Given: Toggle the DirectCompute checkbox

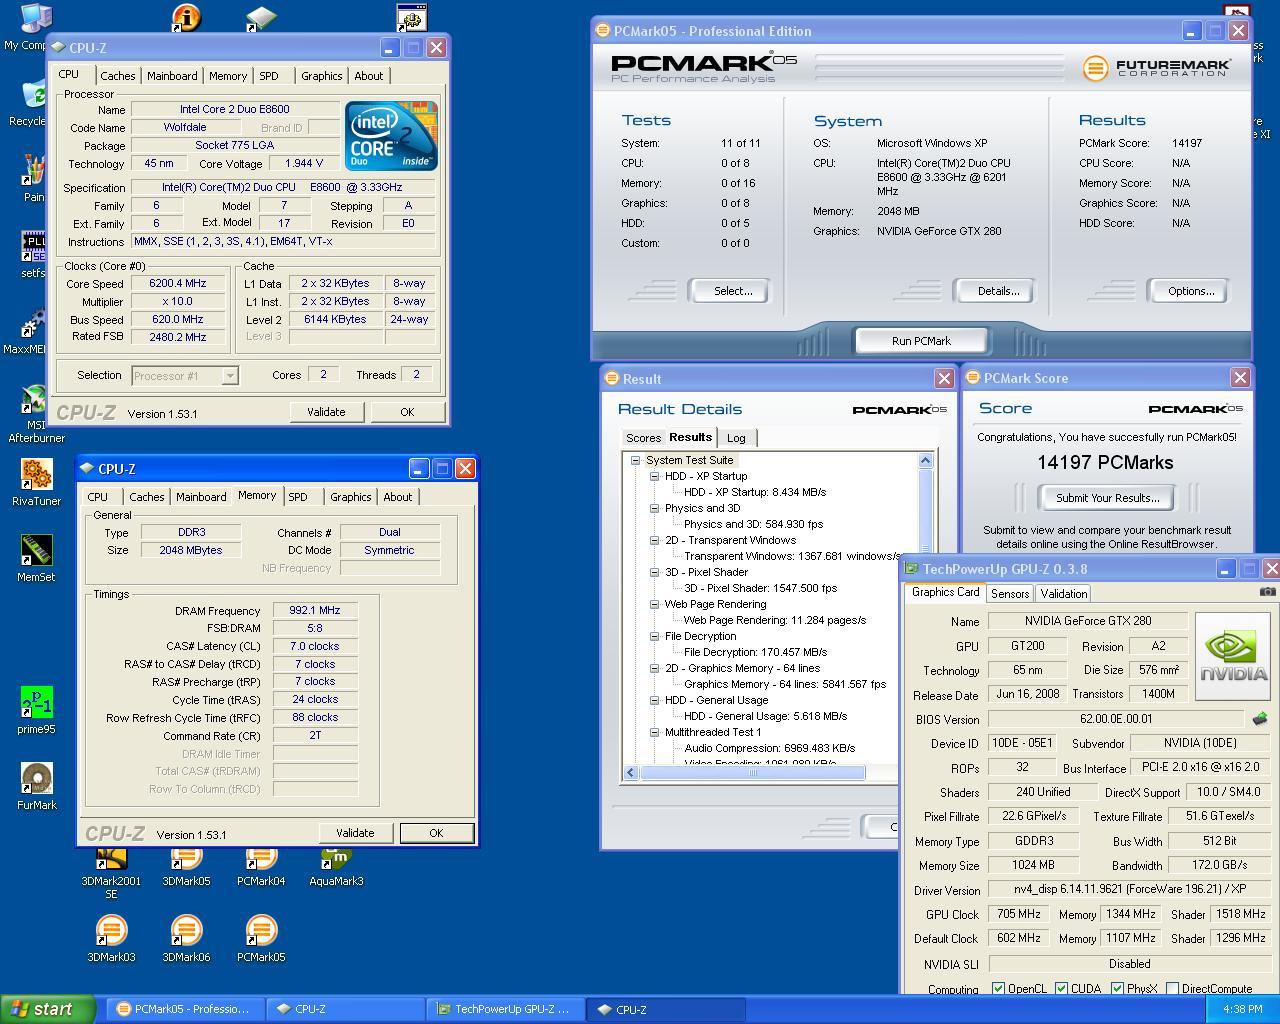Looking at the screenshot, I should coord(1172,988).
